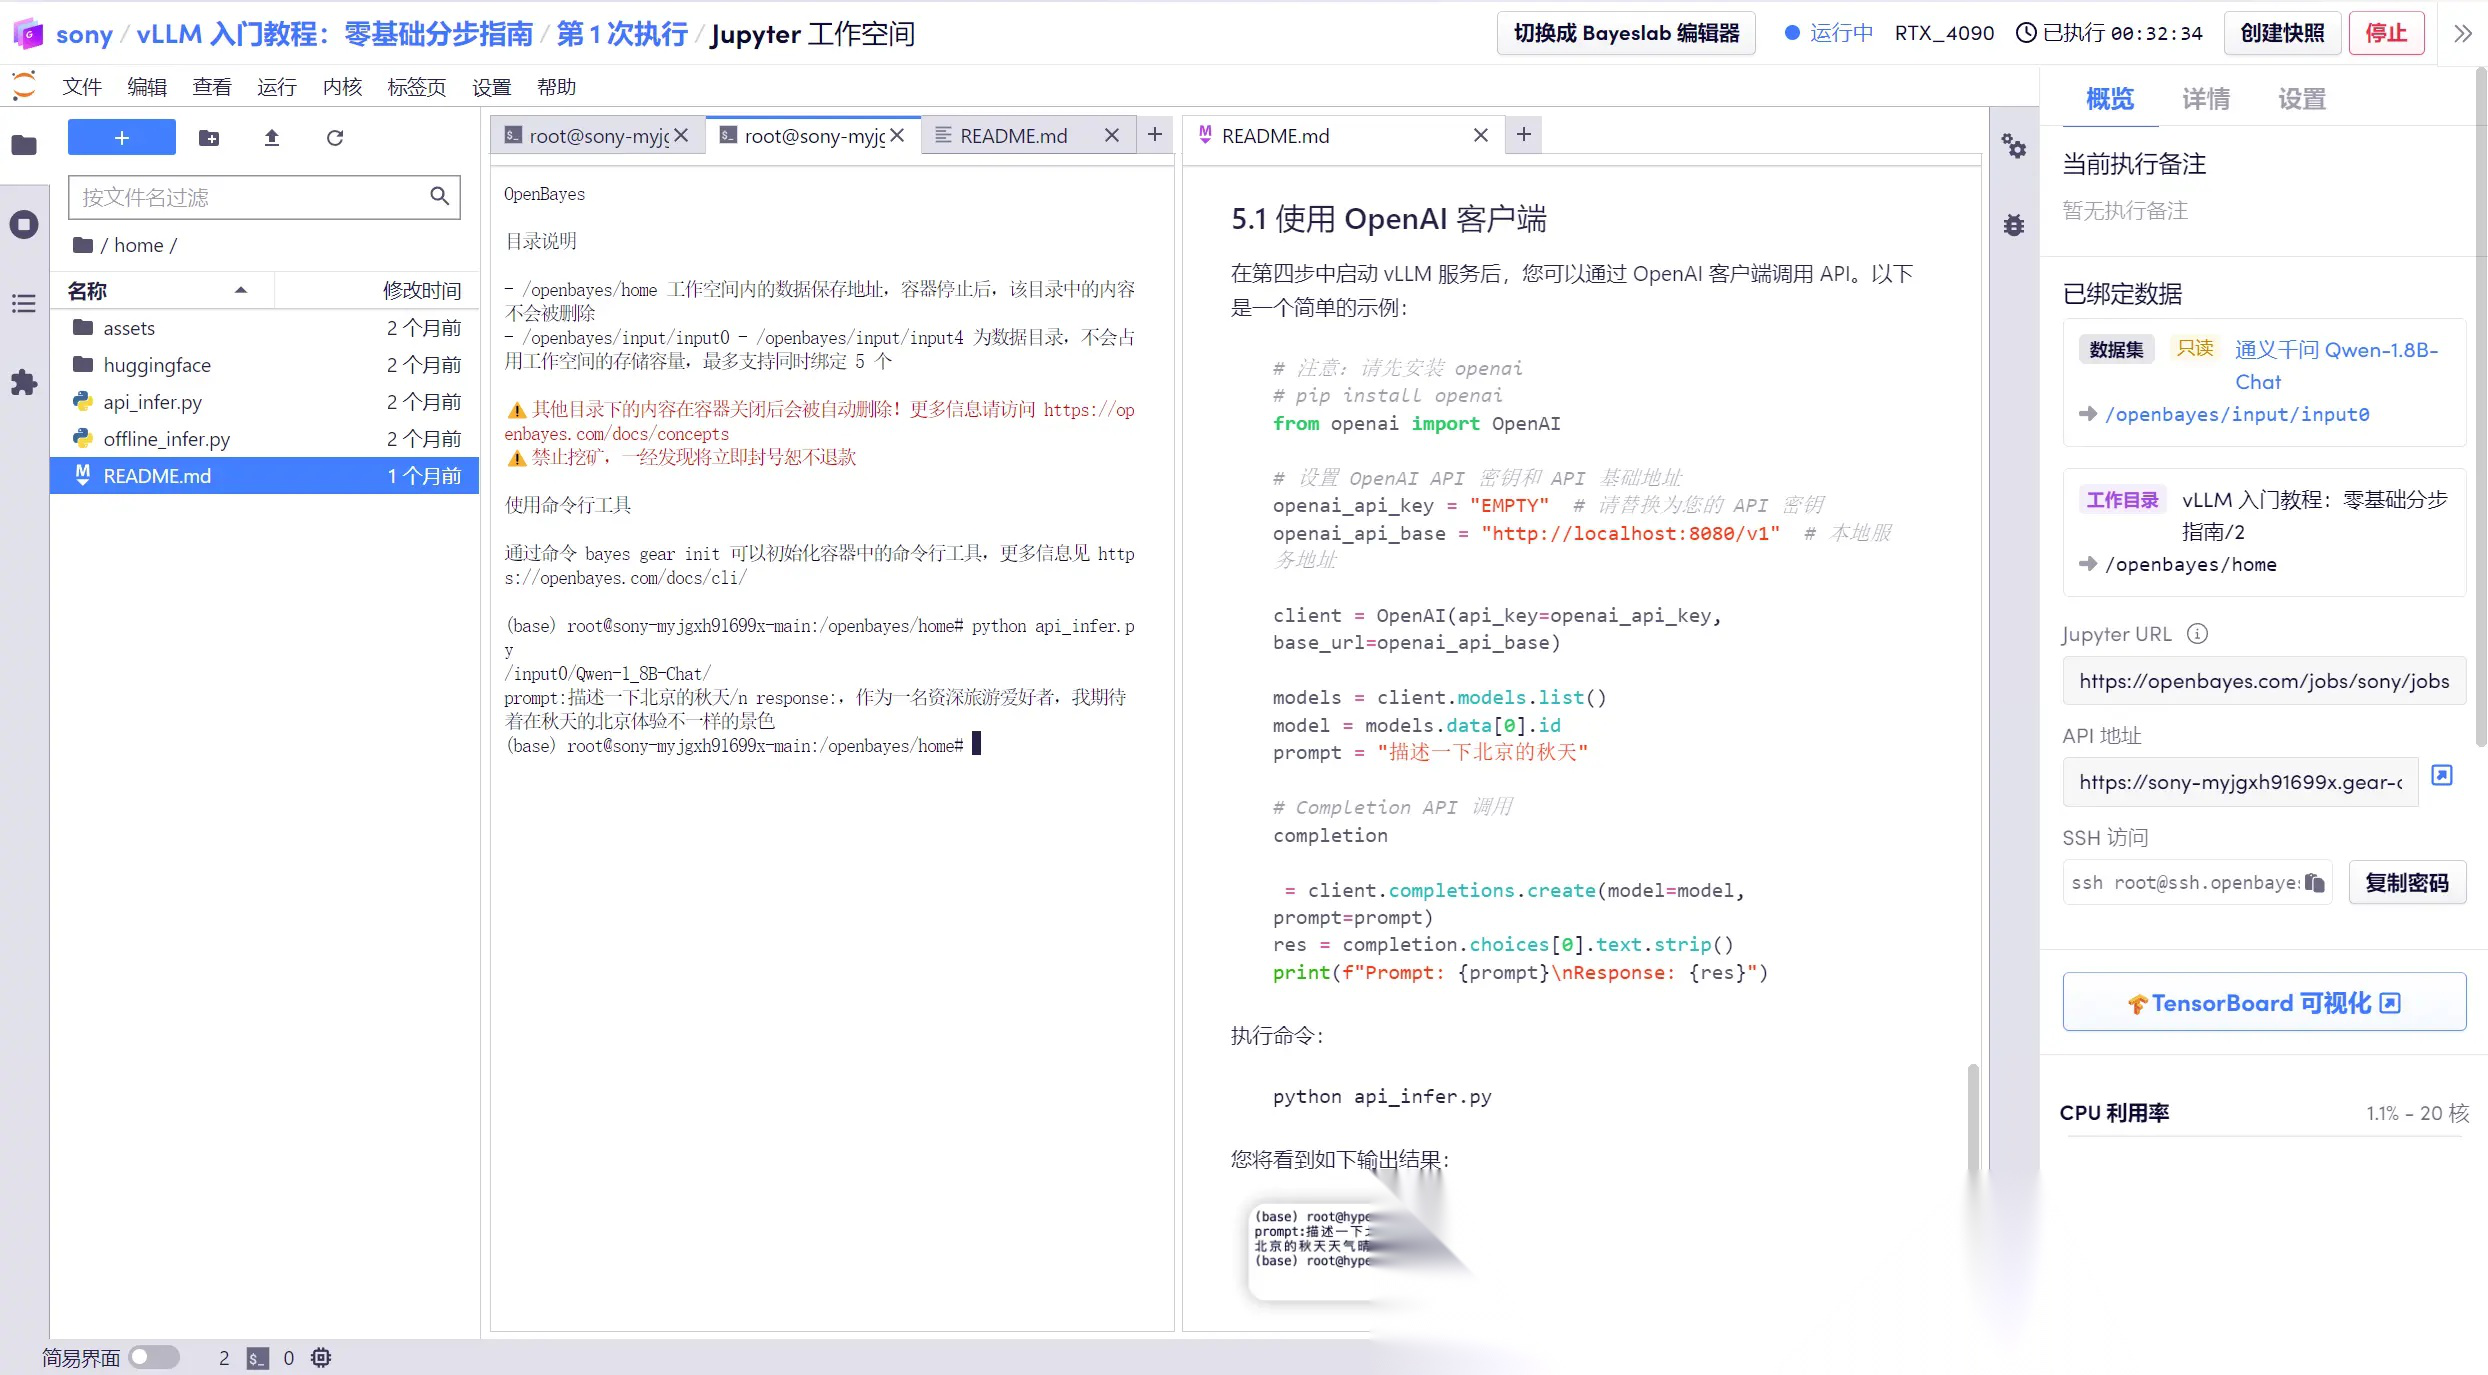The image size is (2488, 1375).
Task: Toggle the 简易界面 simple interface switch
Action: 154,1357
